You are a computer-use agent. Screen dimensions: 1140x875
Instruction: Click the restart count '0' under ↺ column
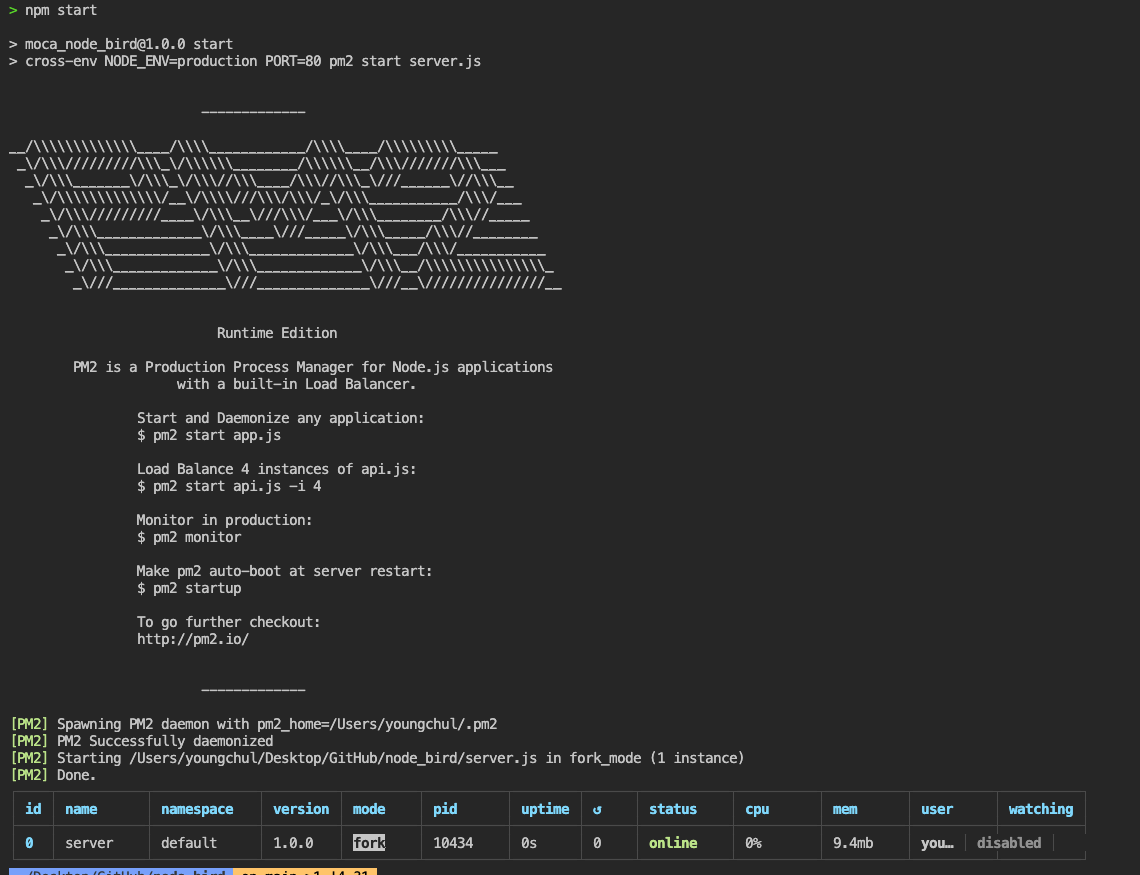tap(597, 843)
